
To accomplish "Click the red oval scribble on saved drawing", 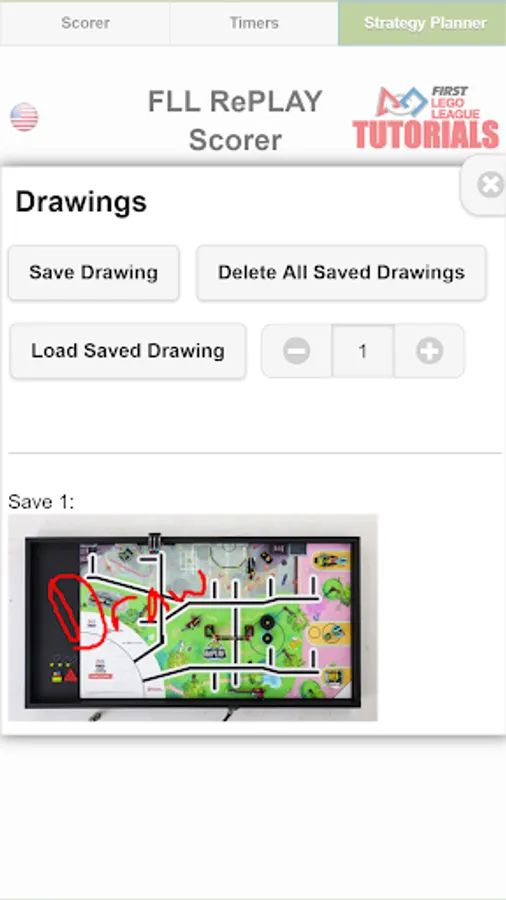I will 63,609.
